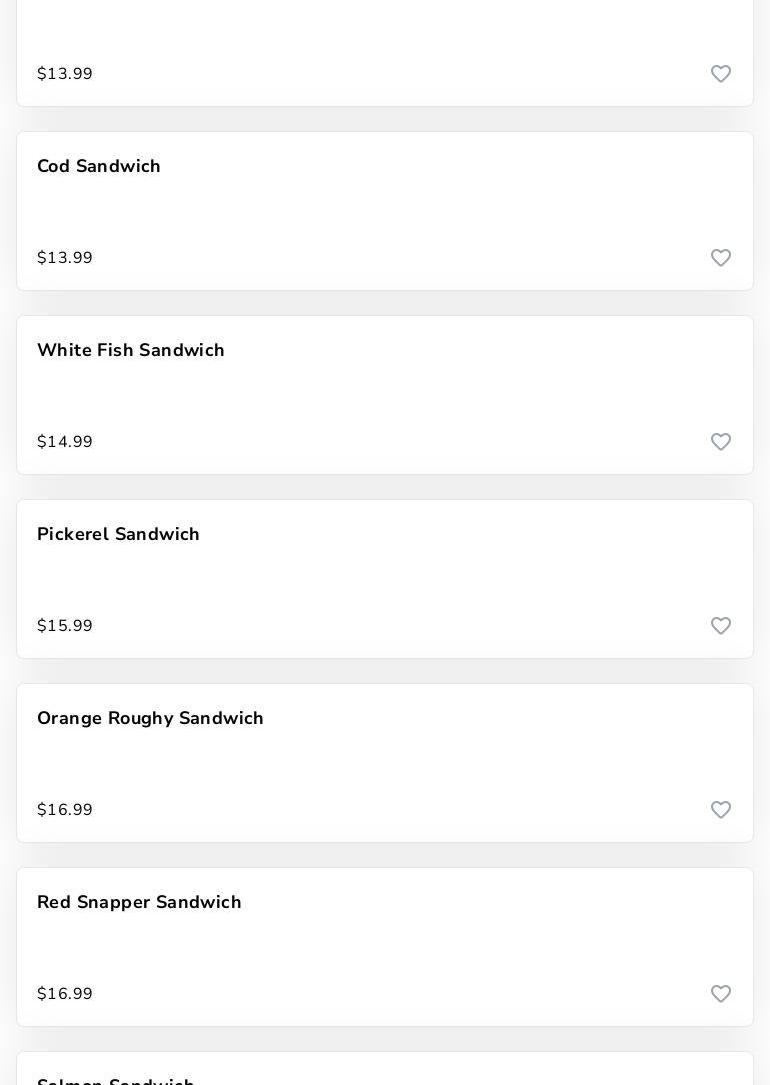The width and height of the screenshot is (770, 1085).
Task: Add Pickerel Sandwich to favorites
Action: (721, 626)
